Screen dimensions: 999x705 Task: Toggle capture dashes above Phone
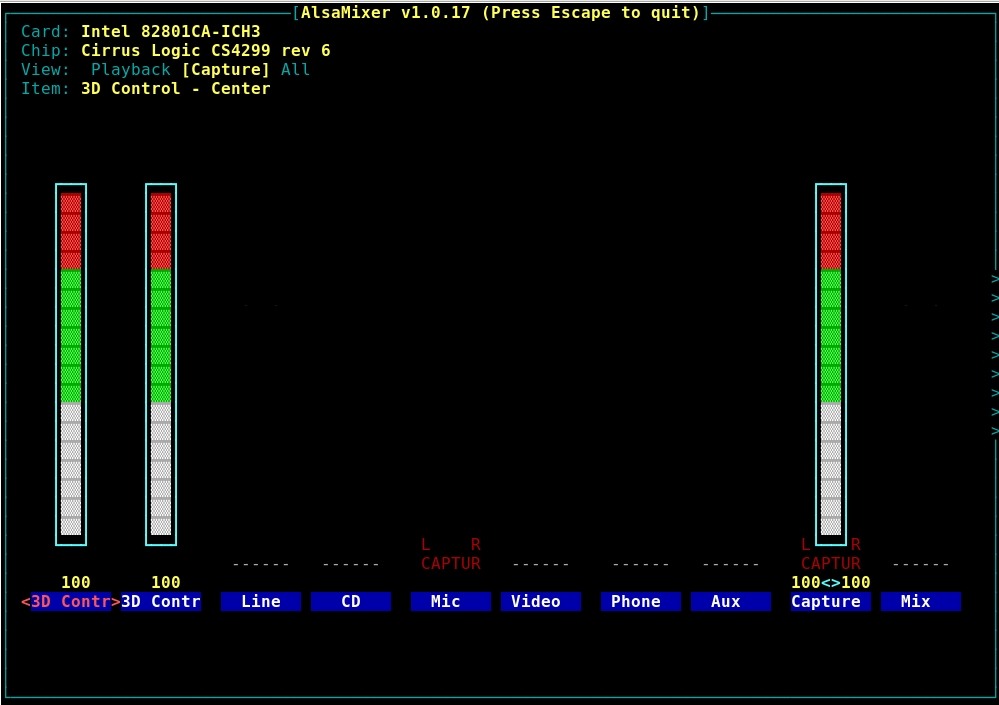click(640, 564)
